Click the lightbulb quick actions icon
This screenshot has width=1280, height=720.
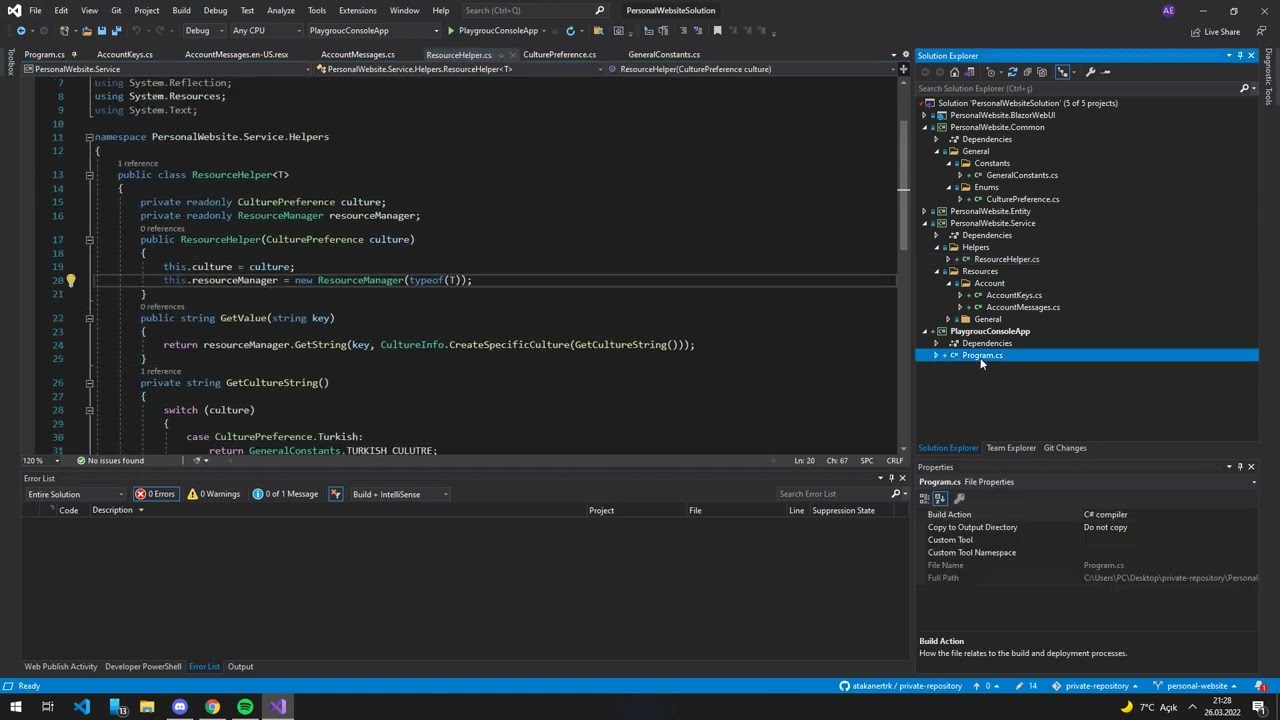click(70, 281)
